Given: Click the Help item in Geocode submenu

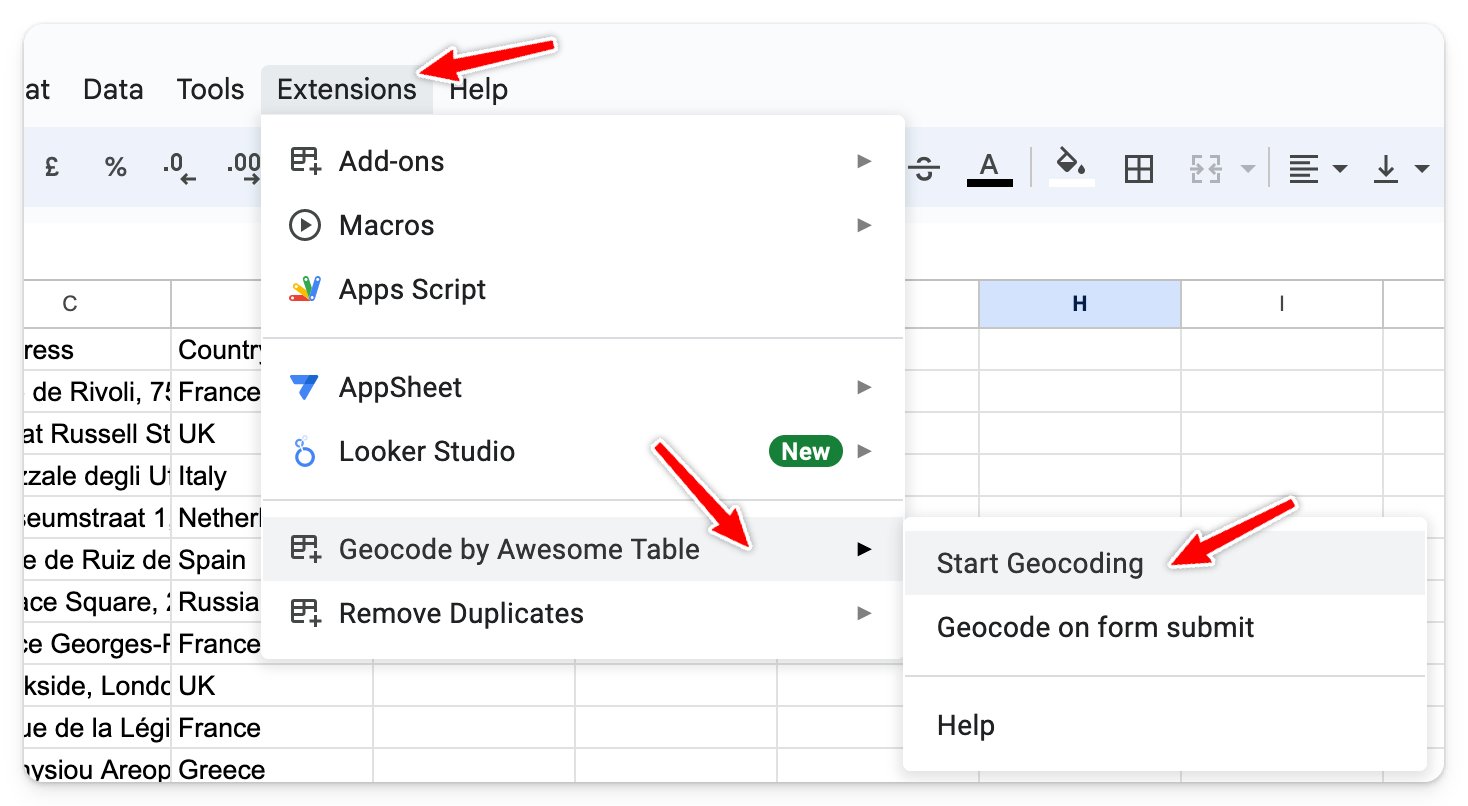Looking at the screenshot, I should click(965, 725).
